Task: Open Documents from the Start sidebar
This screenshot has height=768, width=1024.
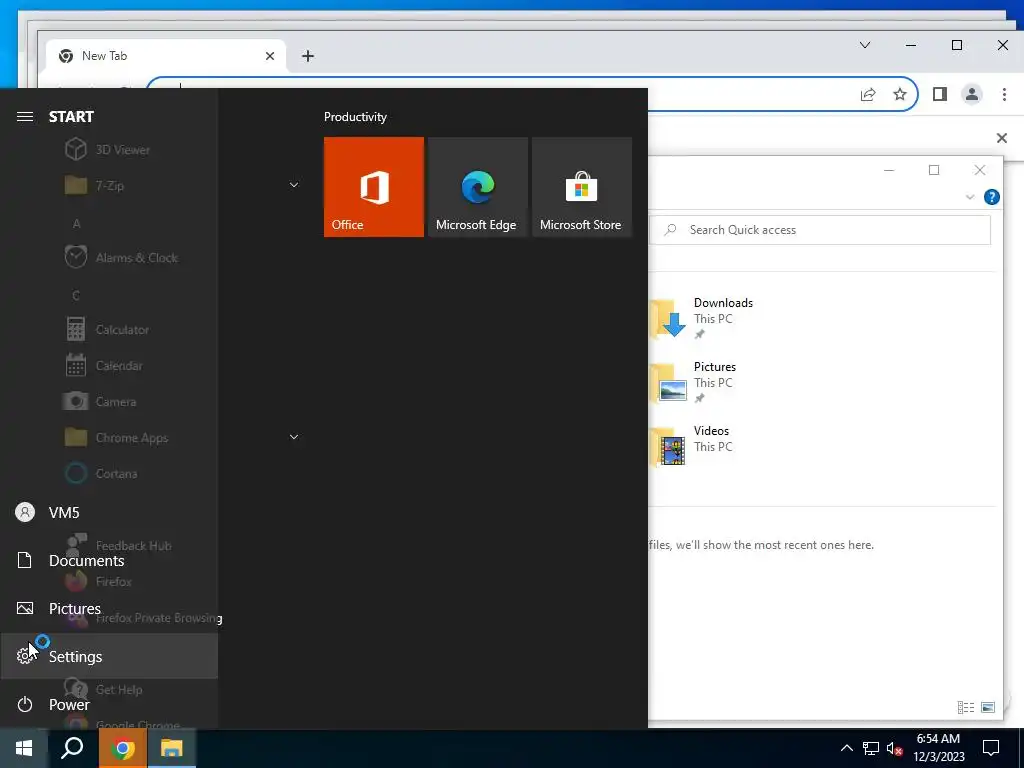Action: (109, 560)
